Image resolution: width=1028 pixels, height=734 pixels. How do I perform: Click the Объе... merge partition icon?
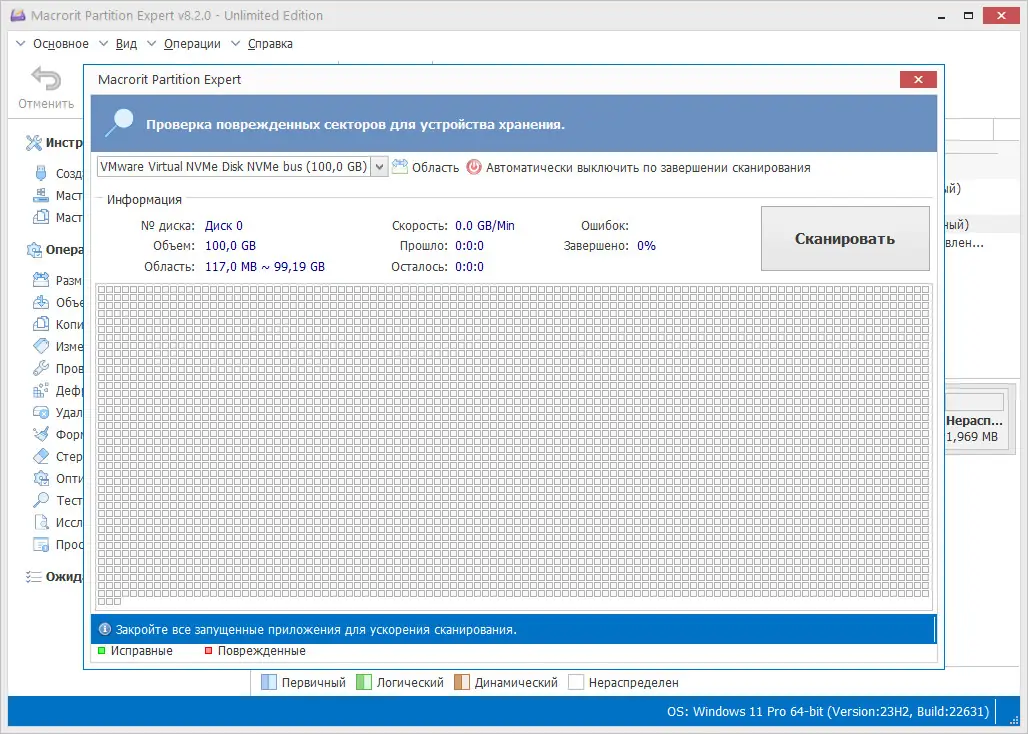41,302
